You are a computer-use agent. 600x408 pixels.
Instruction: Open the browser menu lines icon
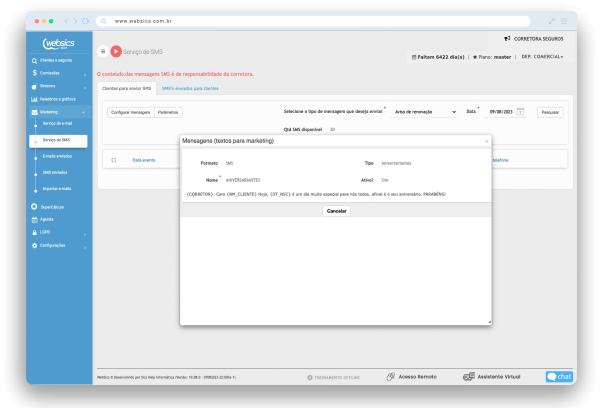[564, 21]
